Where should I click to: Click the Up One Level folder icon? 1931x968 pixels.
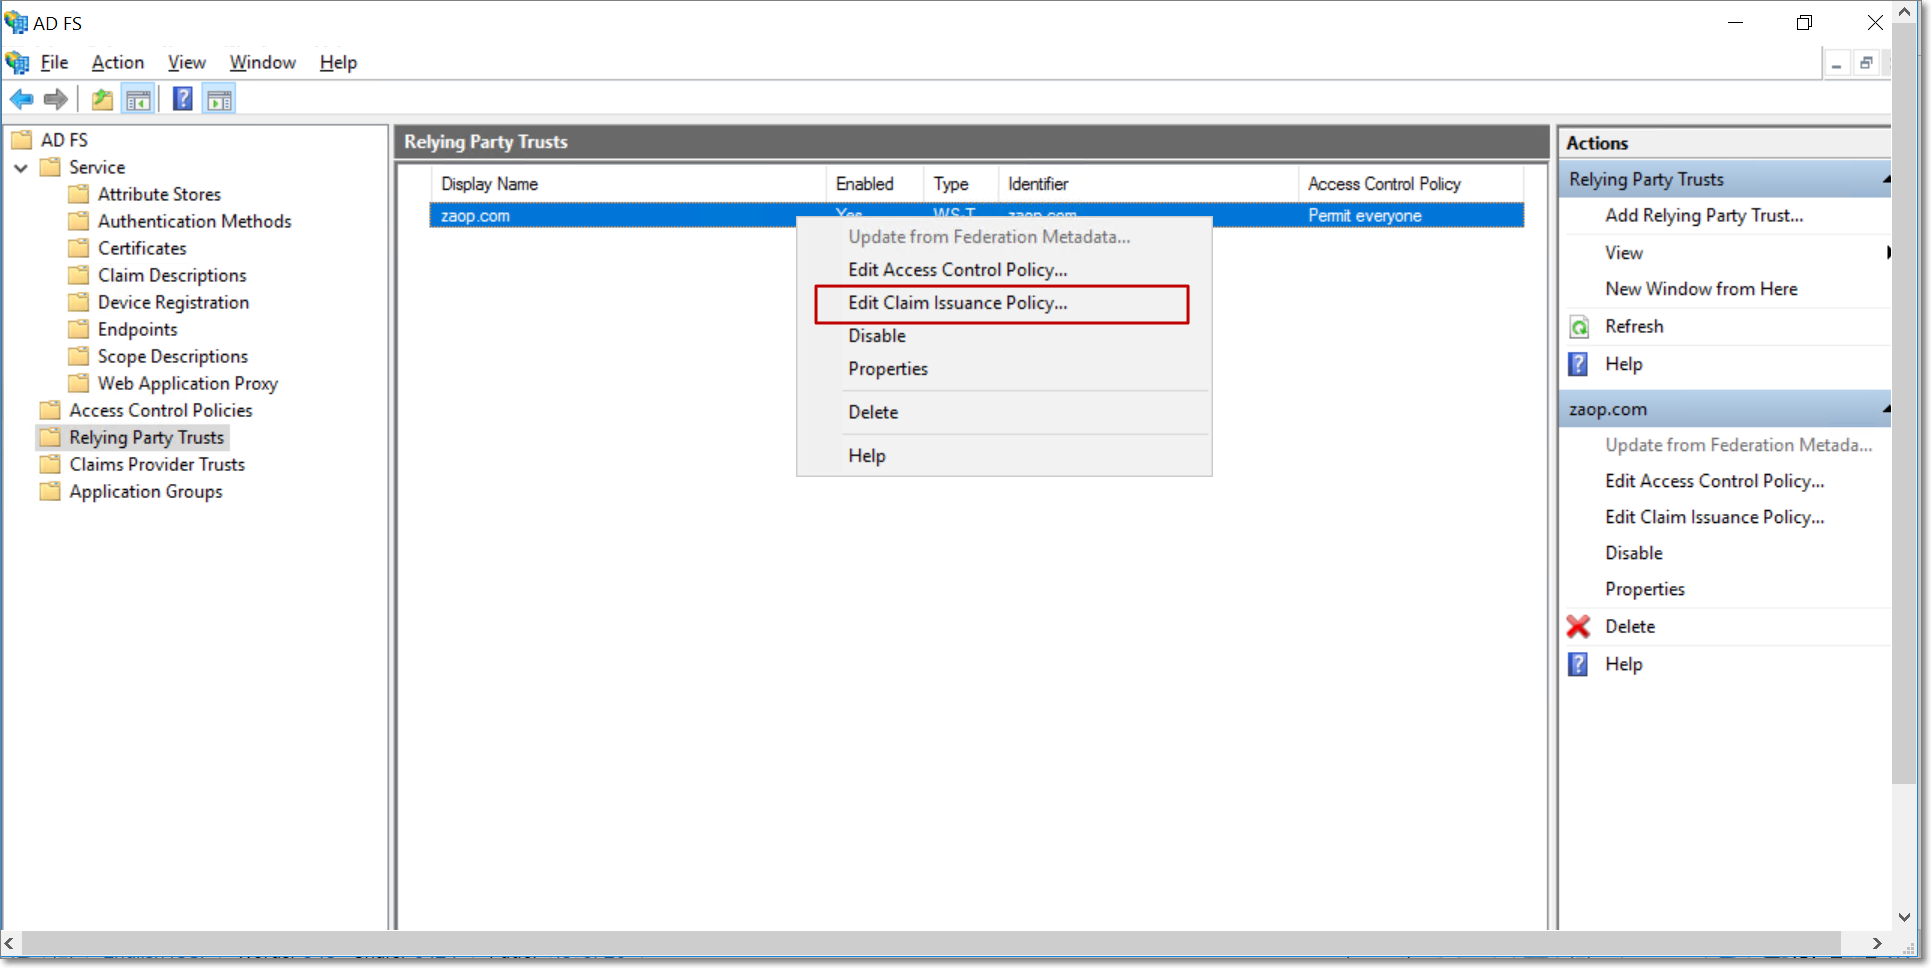pyautogui.click(x=102, y=99)
